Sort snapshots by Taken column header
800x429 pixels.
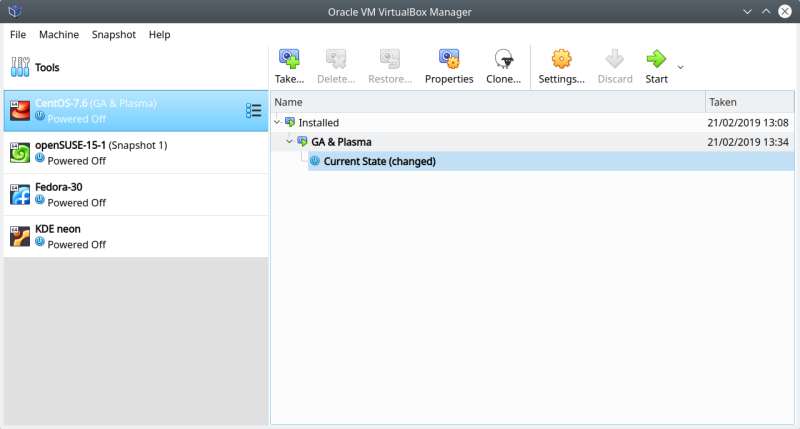point(750,102)
